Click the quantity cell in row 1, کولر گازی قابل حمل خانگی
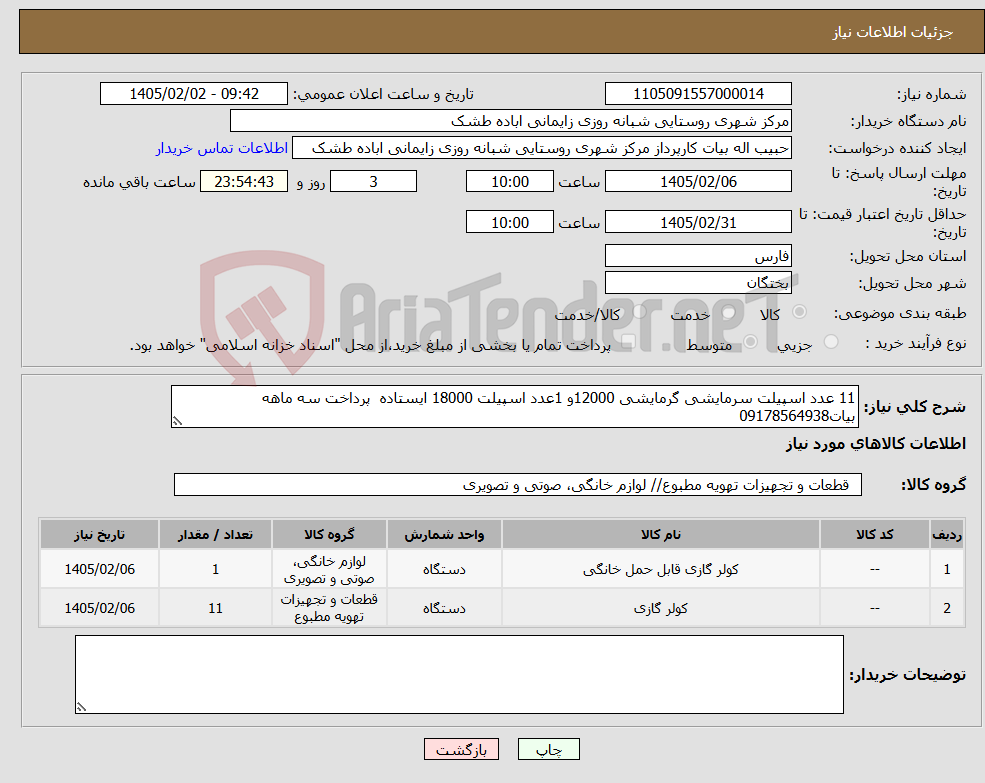Screen dimensions: 985x783 (x=215, y=569)
